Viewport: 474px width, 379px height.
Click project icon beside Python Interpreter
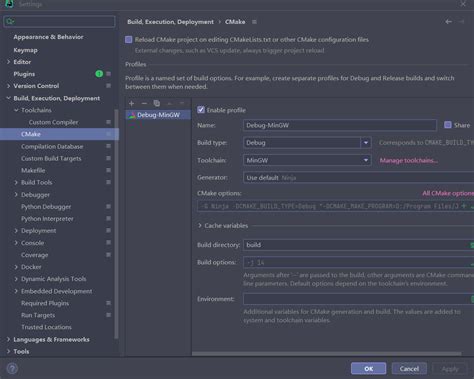pos(109,219)
